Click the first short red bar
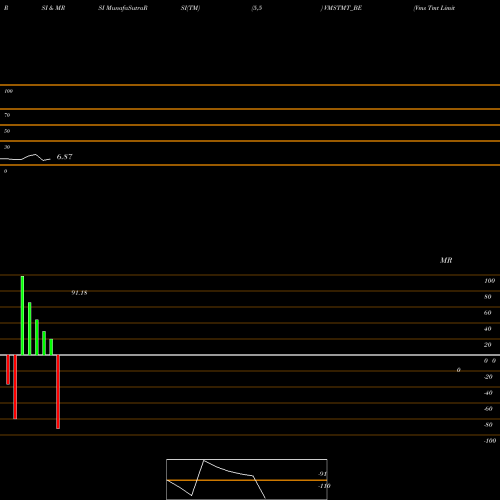Screen dimensions: 500x500 click(8, 370)
